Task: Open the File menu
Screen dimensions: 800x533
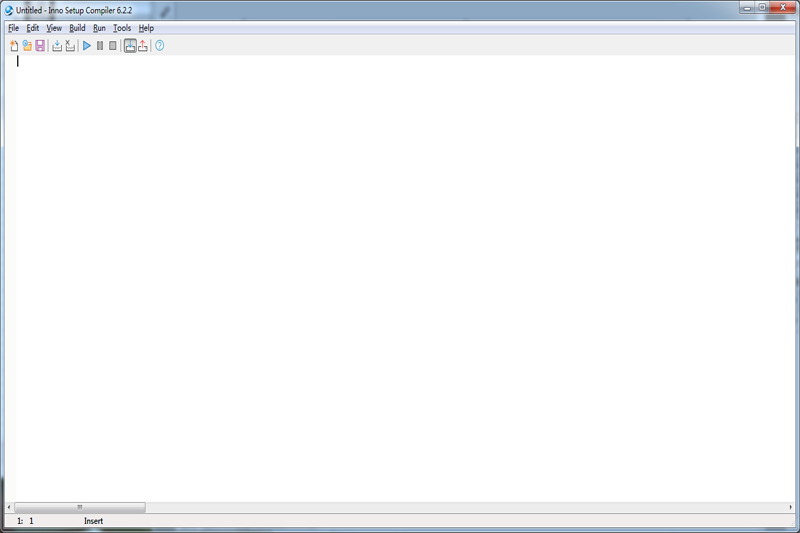Action: coord(13,28)
